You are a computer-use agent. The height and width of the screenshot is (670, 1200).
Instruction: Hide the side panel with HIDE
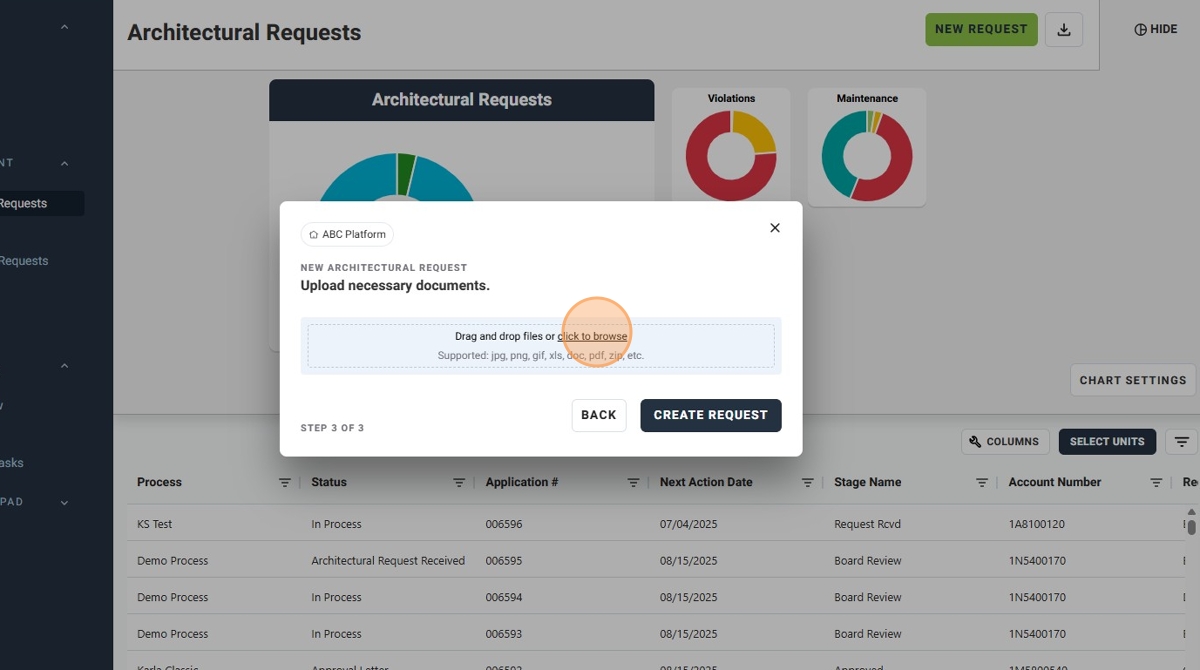coord(1155,29)
